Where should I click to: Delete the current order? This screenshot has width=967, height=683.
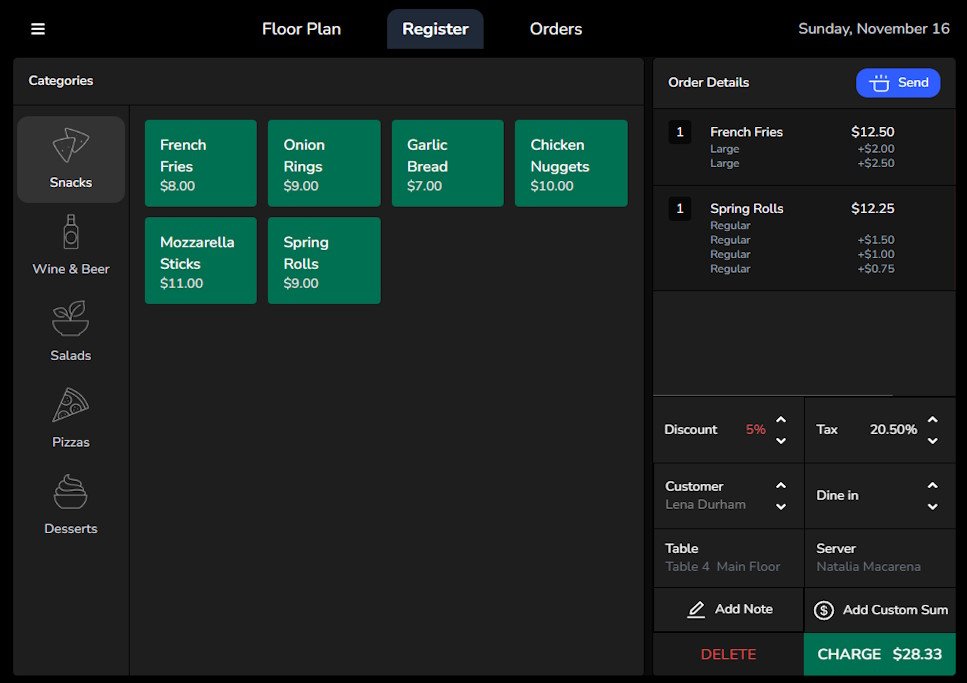coord(728,654)
